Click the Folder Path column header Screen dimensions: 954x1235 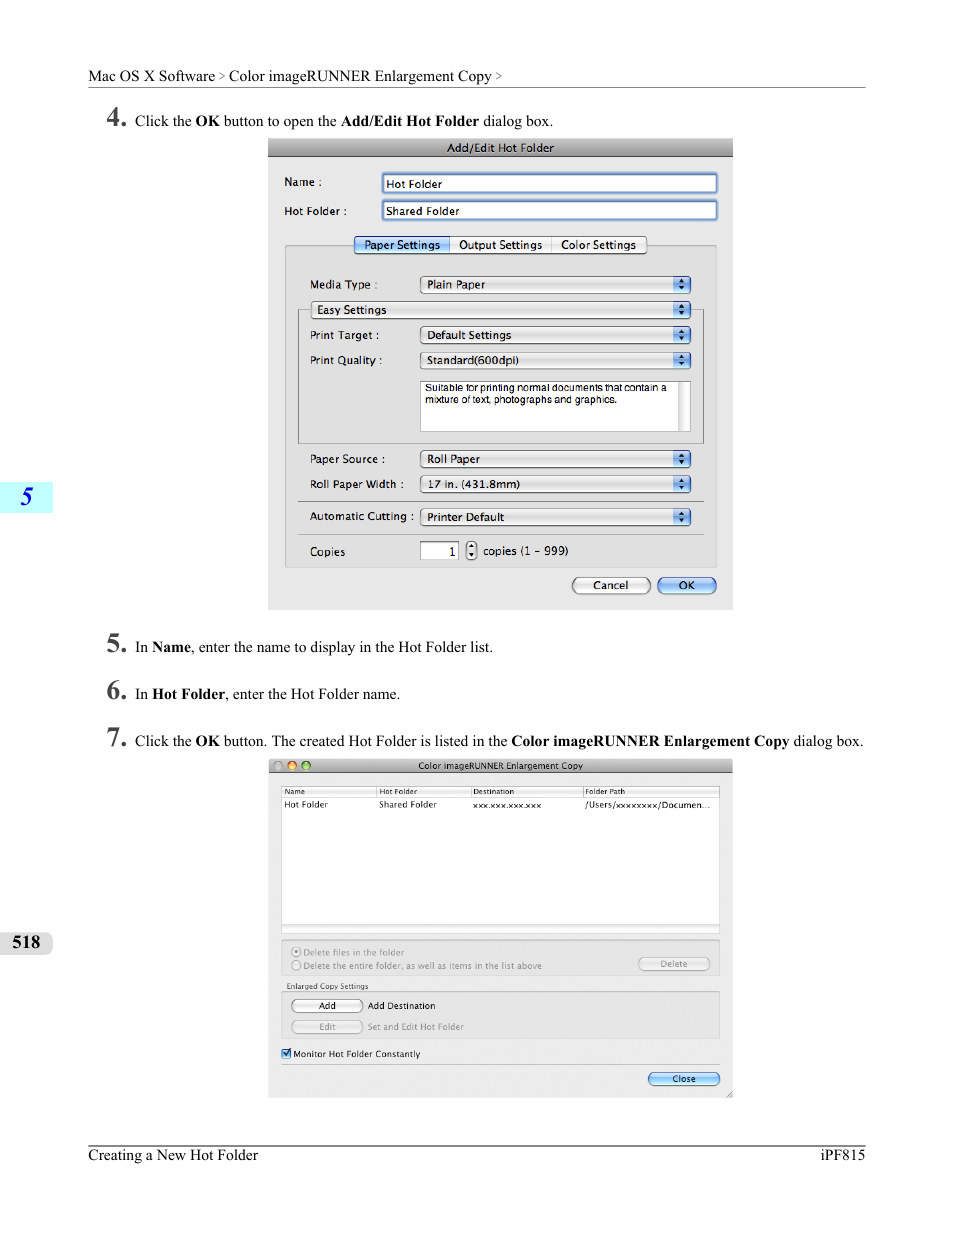(x=651, y=791)
